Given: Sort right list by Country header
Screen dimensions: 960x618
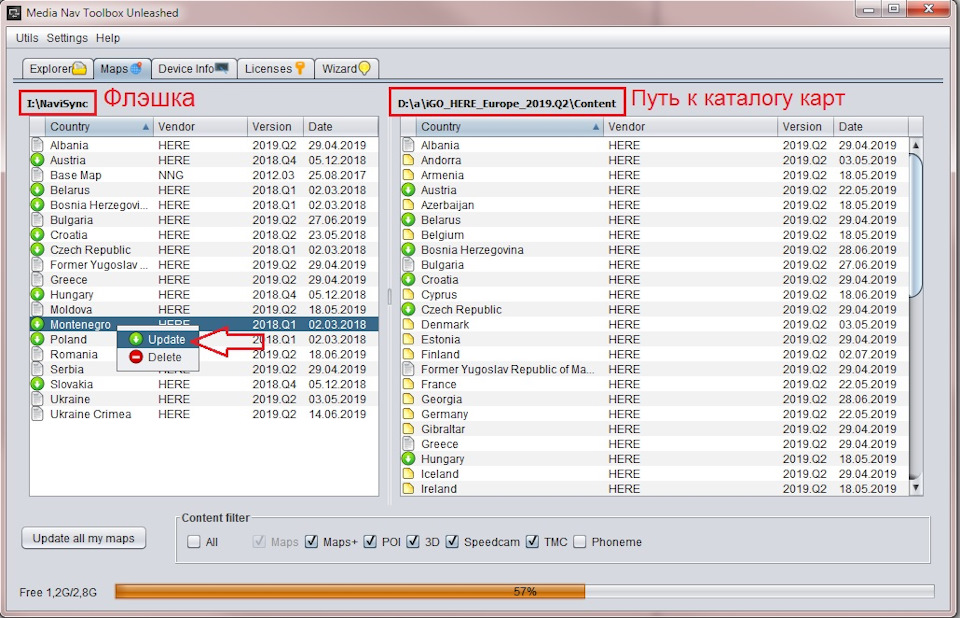Looking at the screenshot, I should tap(509, 127).
